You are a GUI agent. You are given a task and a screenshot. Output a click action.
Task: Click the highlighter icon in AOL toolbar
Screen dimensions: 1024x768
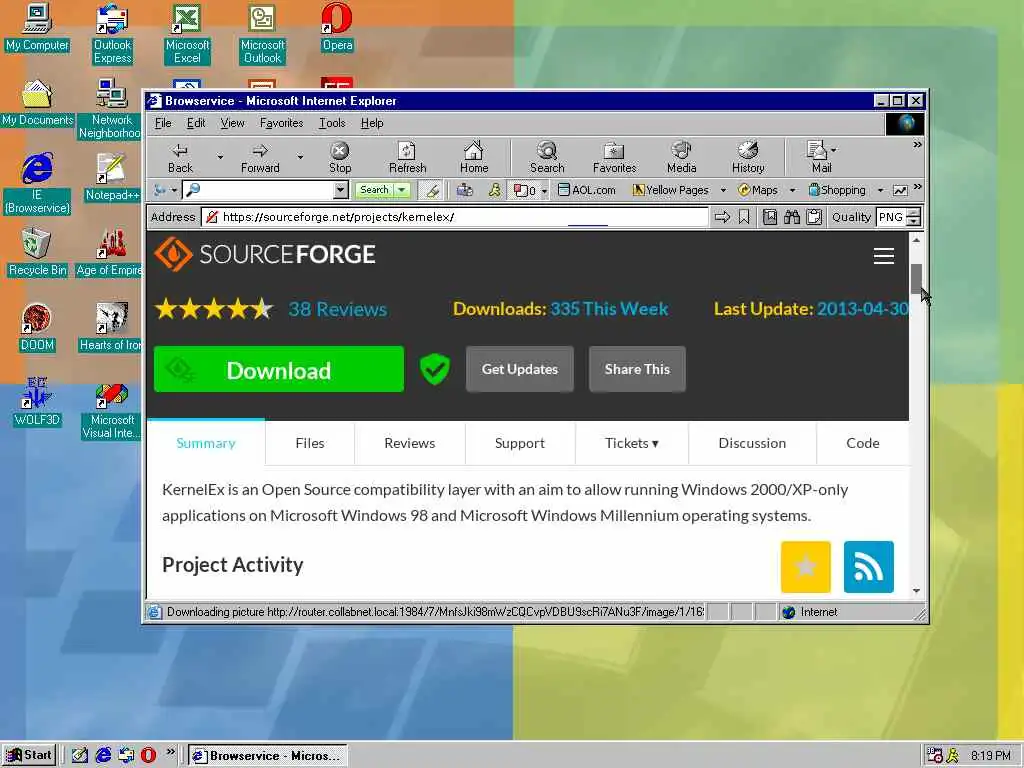pyautogui.click(x=432, y=190)
